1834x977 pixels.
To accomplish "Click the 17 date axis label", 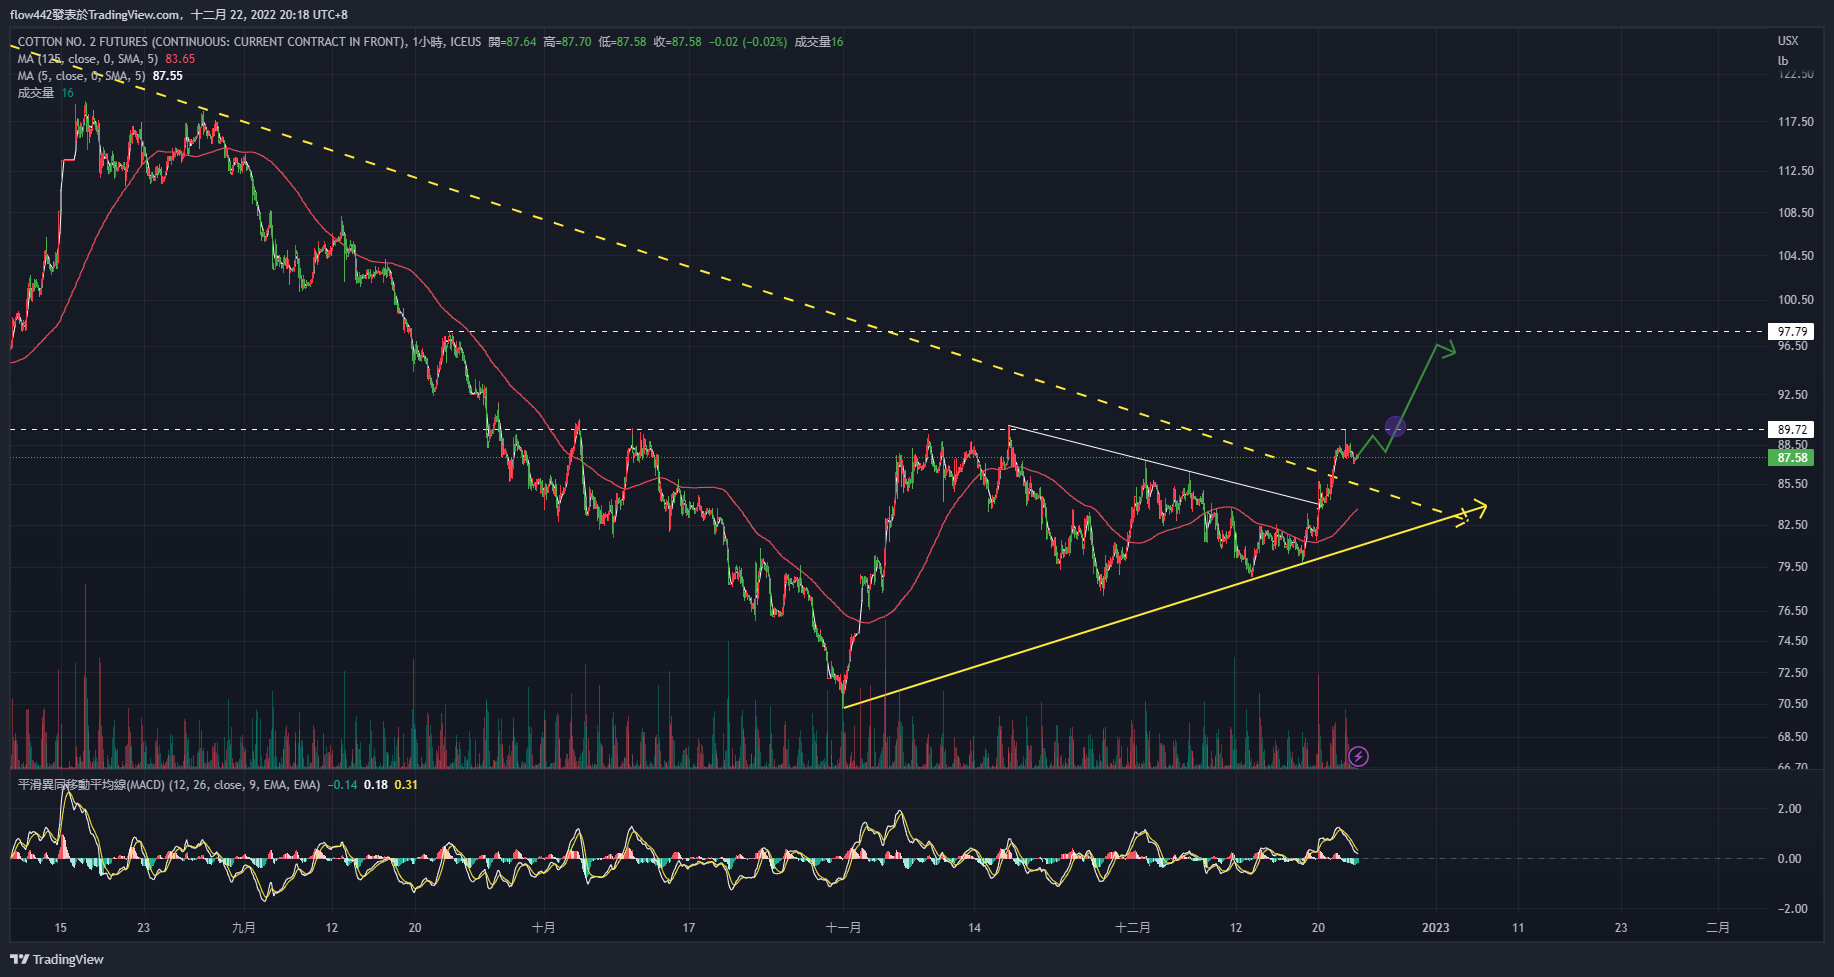I will [x=688, y=928].
